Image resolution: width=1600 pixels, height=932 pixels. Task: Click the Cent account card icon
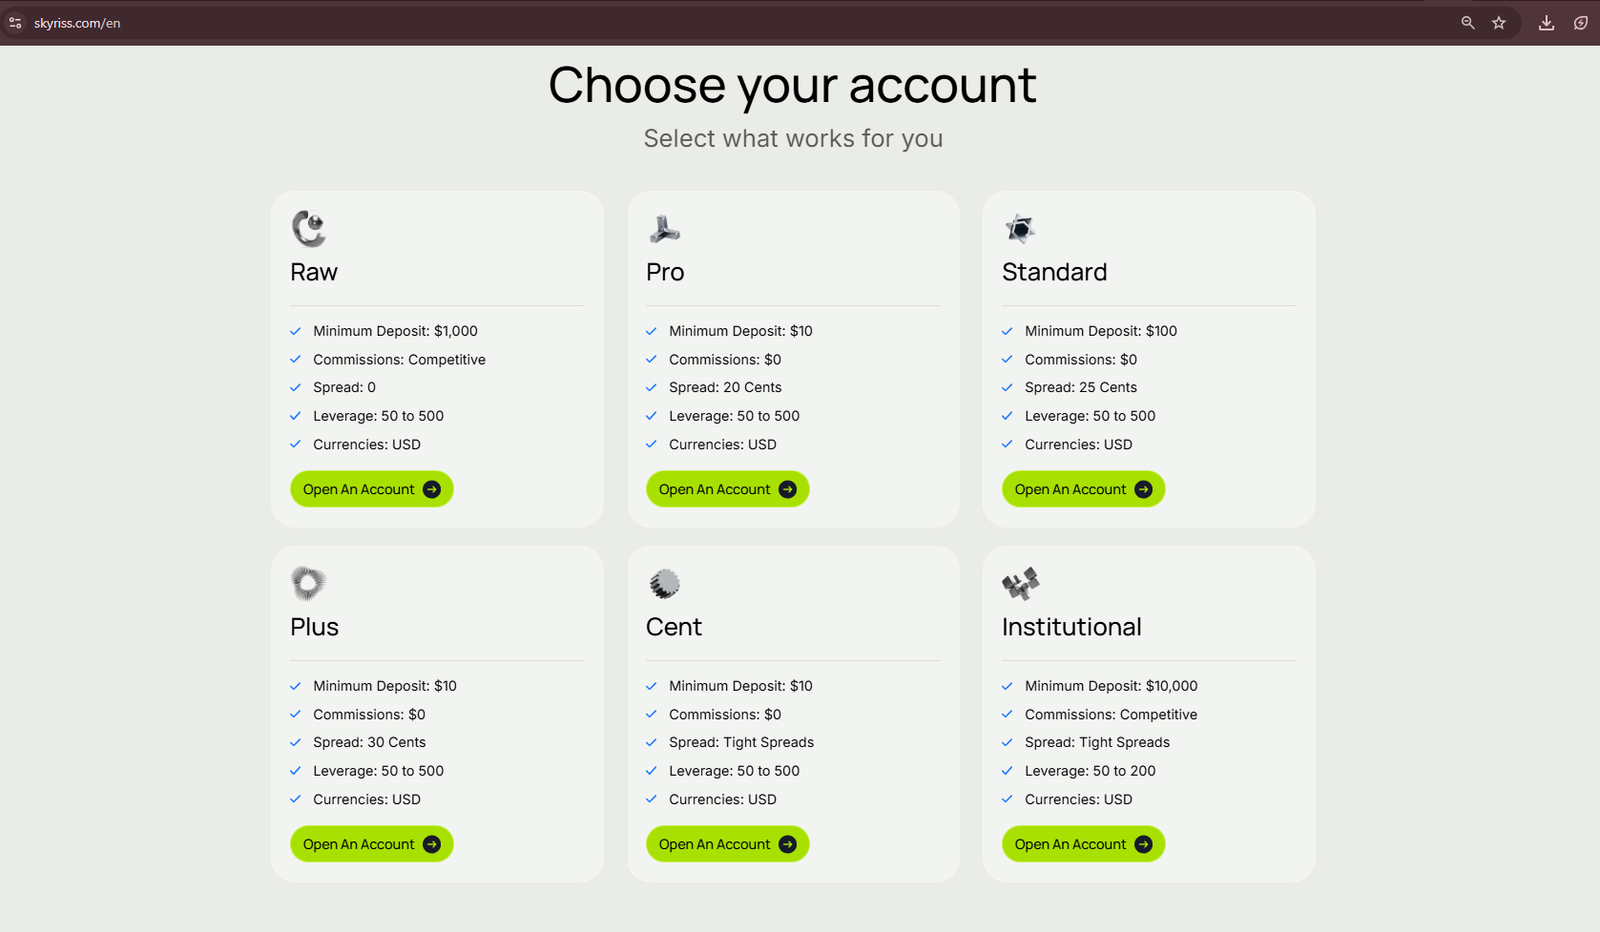pyautogui.click(x=665, y=583)
